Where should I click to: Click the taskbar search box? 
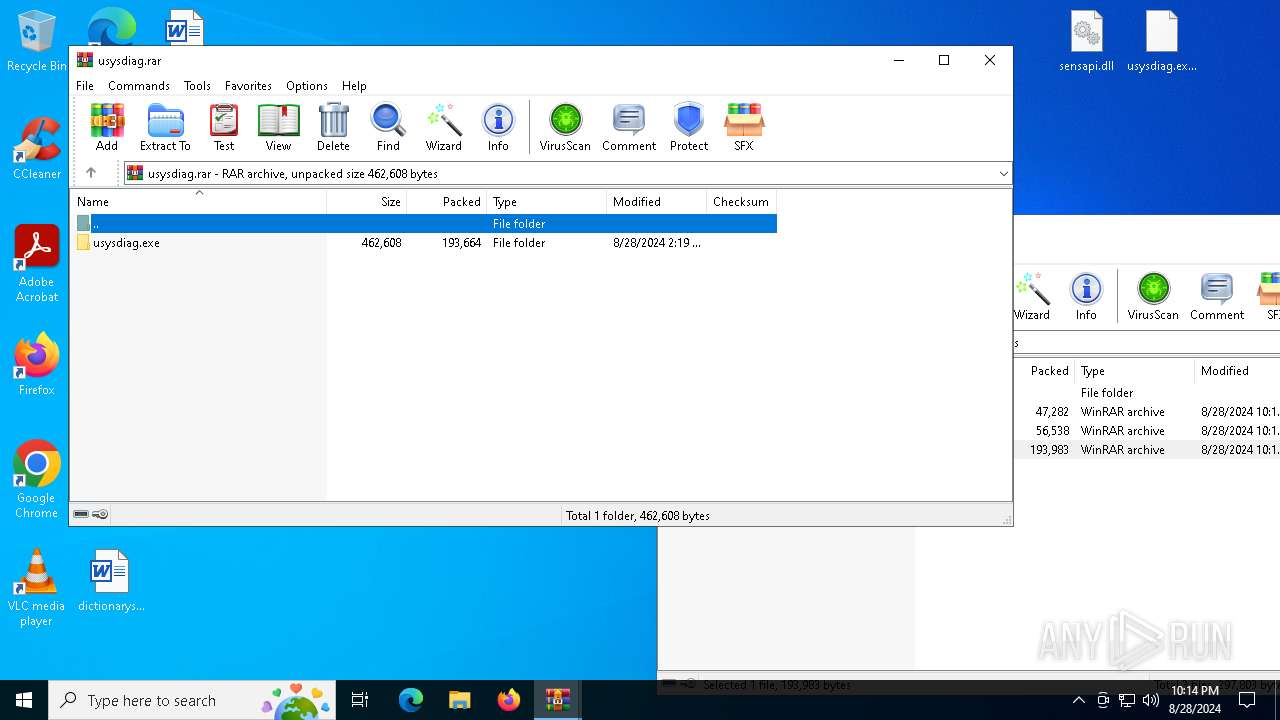(x=192, y=700)
